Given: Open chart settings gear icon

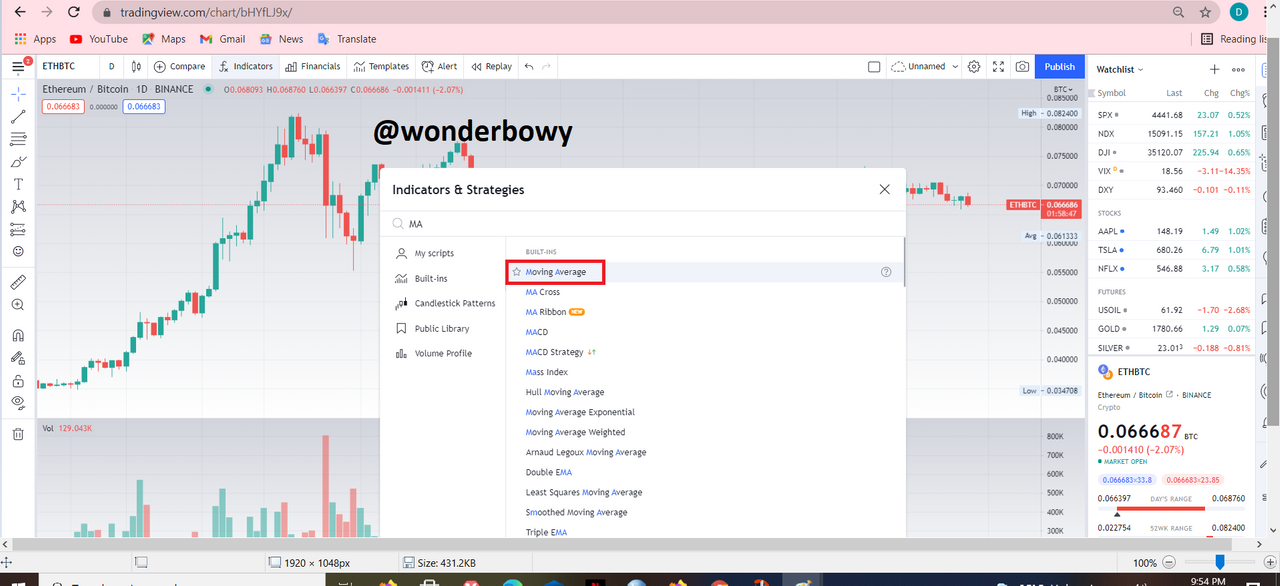Looking at the screenshot, I should tap(974, 67).
